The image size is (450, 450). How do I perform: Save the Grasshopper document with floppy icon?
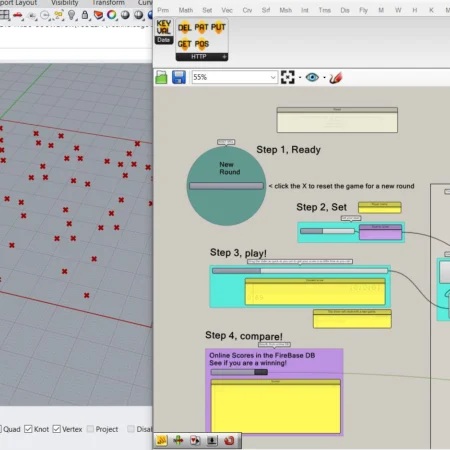click(179, 77)
